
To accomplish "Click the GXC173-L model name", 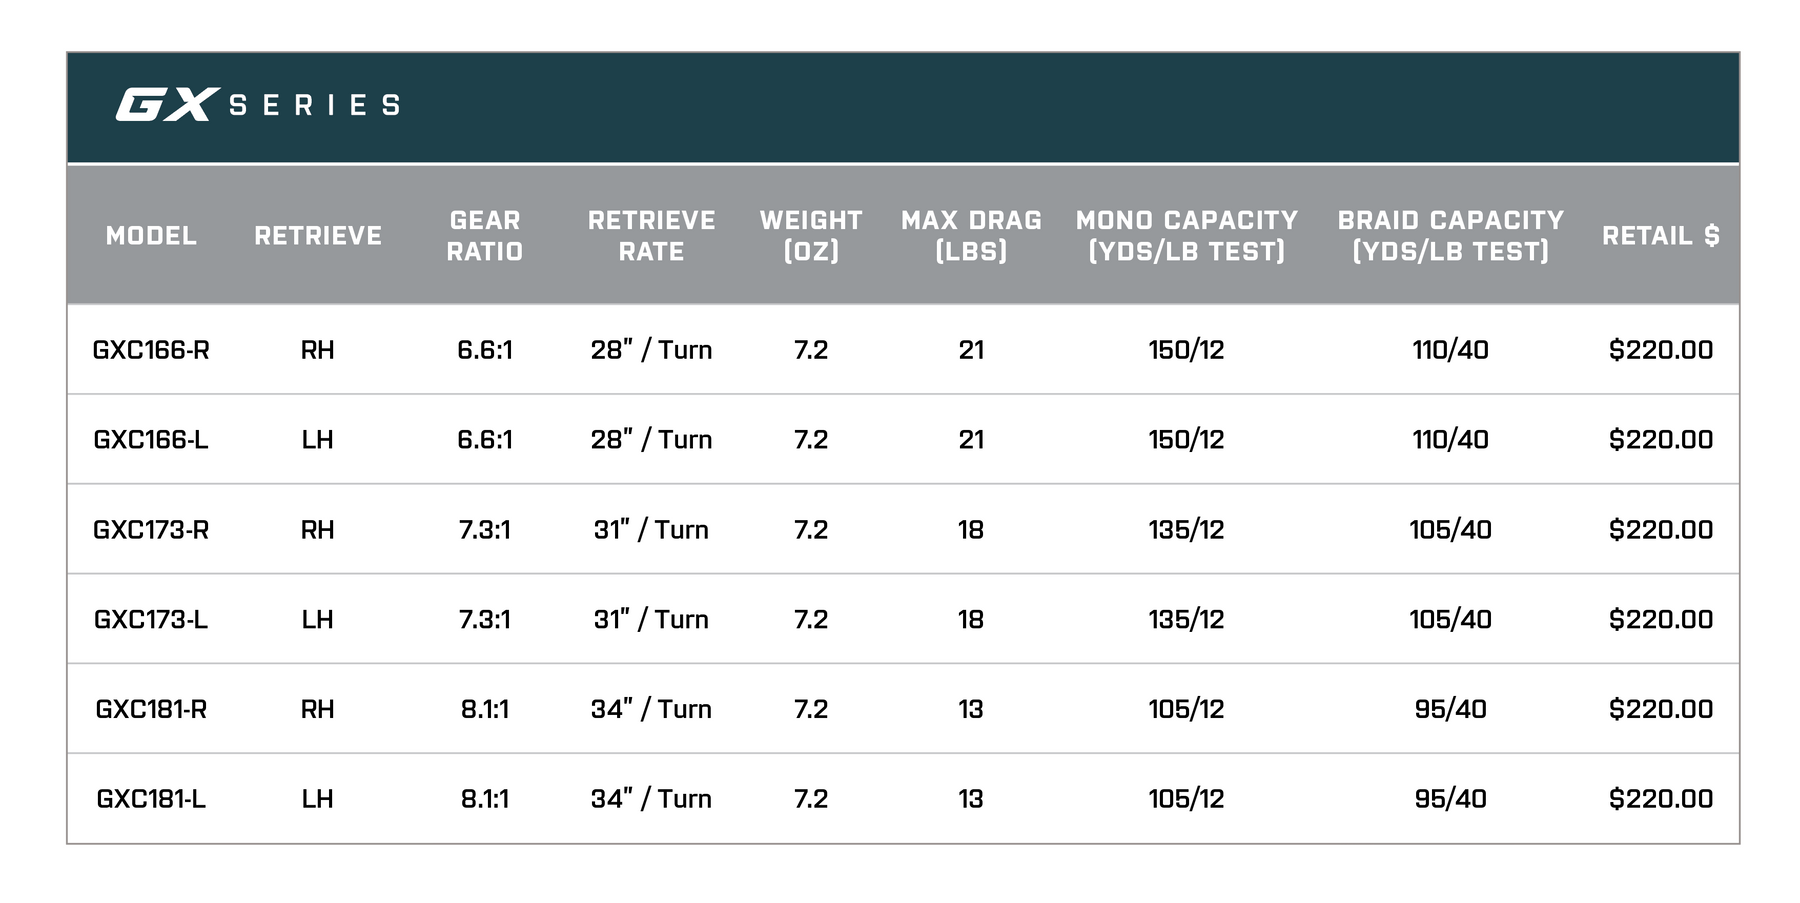I will [x=151, y=620].
